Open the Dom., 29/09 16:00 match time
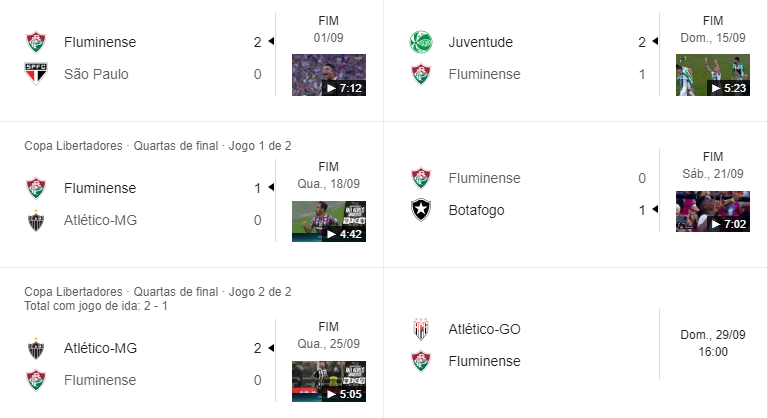 (713, 343)
